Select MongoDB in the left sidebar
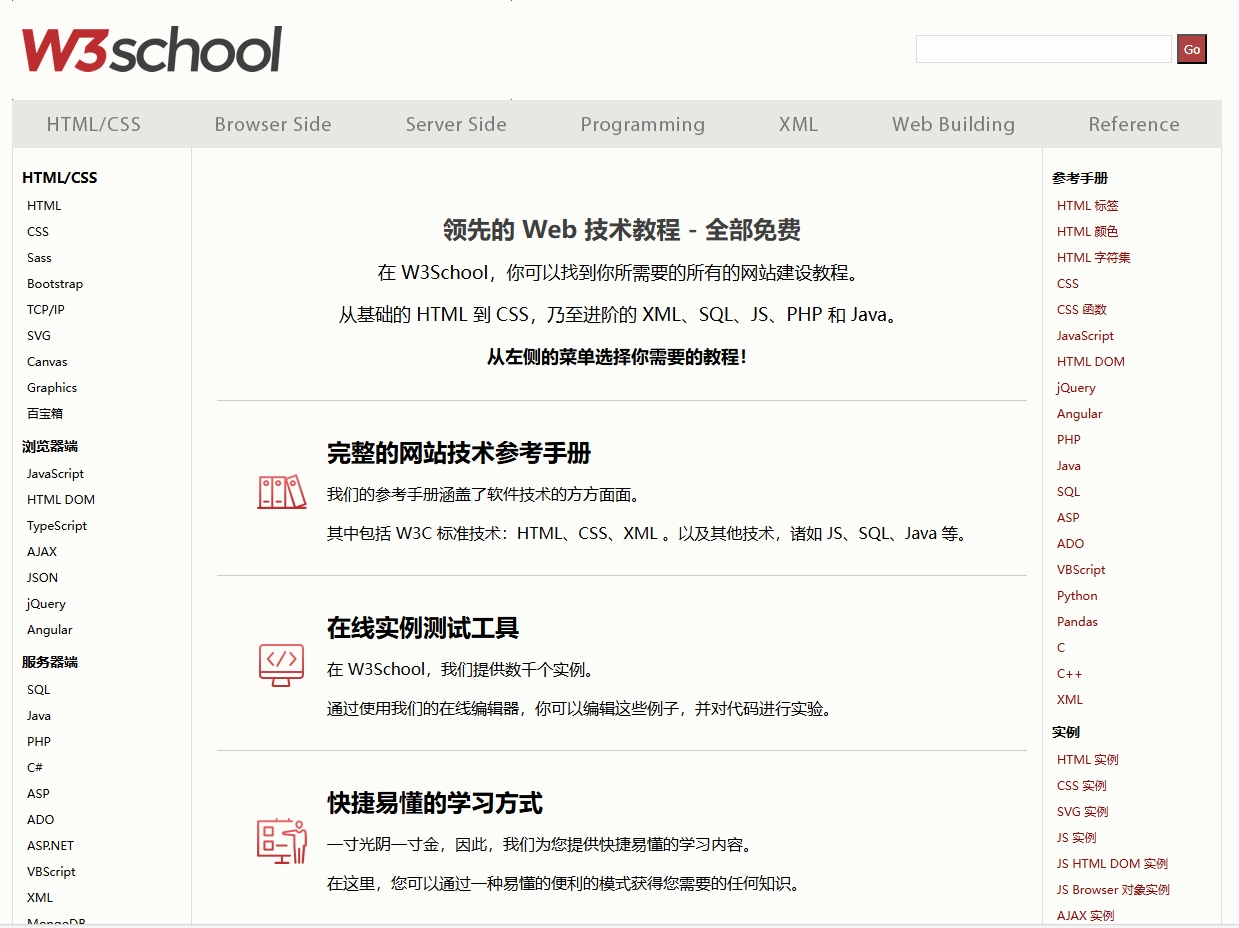 (55, 923)
